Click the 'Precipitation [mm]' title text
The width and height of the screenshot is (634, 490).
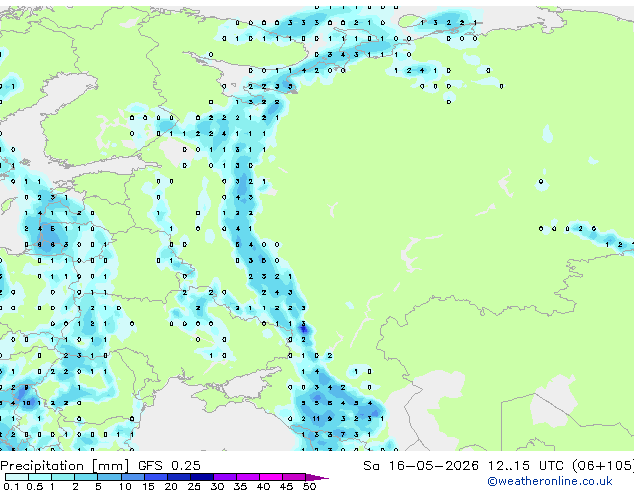[x=65, y=466]
